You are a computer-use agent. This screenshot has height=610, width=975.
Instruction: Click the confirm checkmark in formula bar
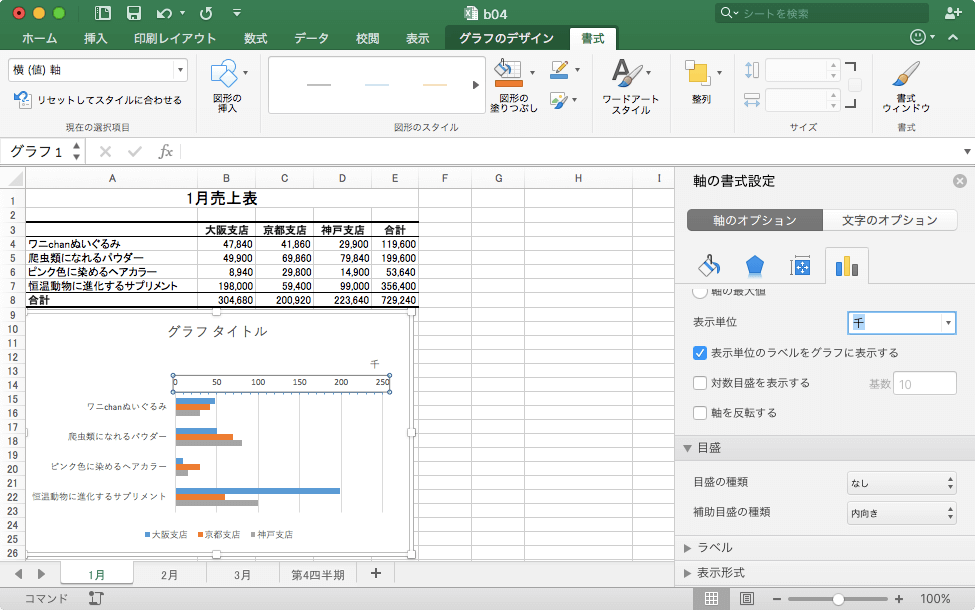(x=135, y=151)
